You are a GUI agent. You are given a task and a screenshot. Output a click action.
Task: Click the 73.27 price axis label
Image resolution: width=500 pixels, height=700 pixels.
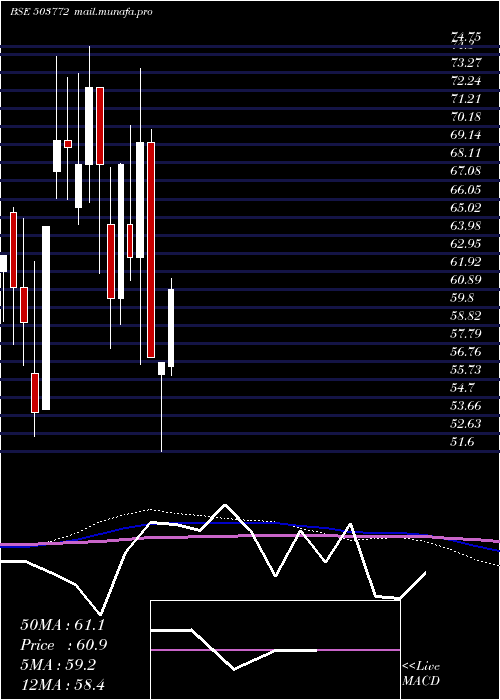466,62
